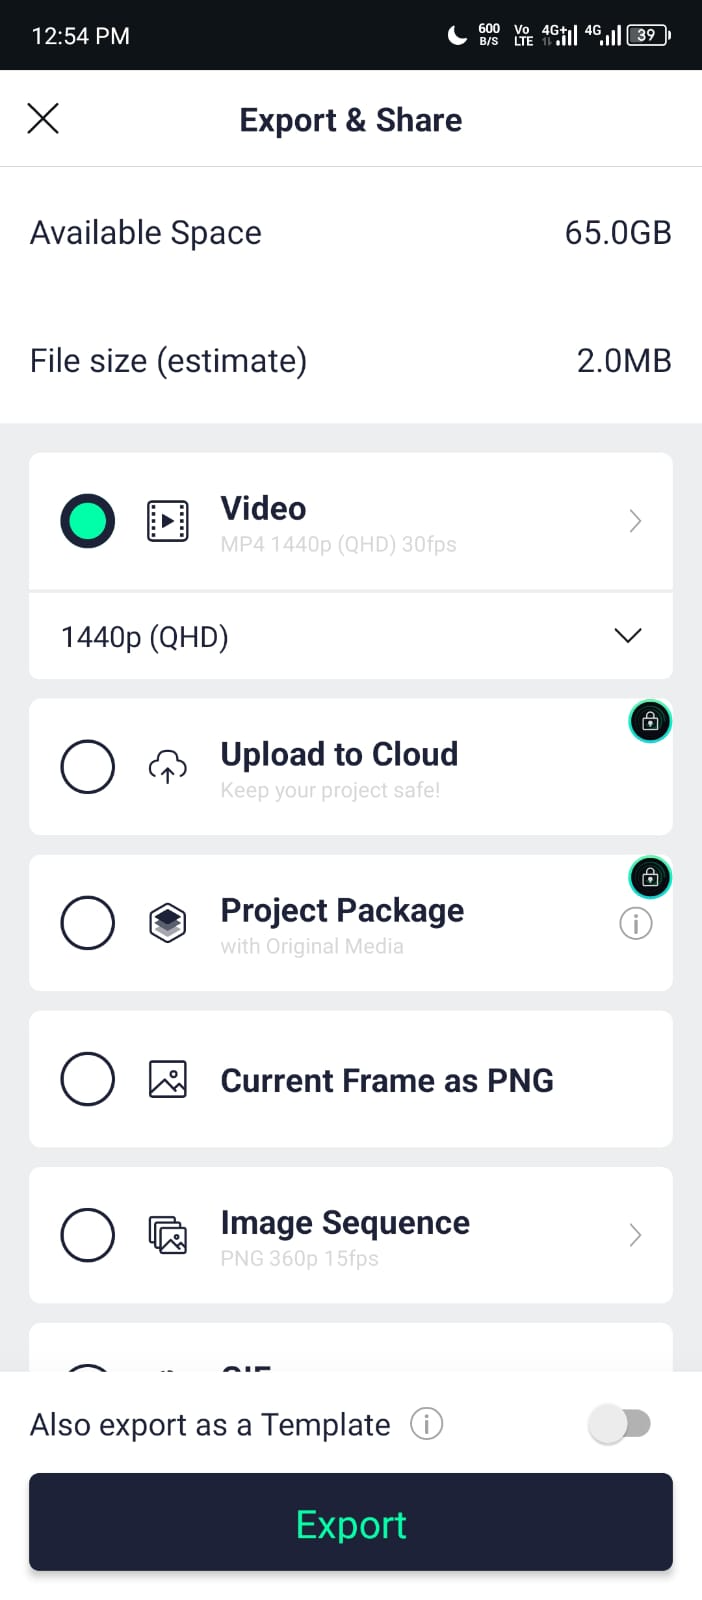This screenshot has height=1600, width=702.
Task: Expand Image Sequence settings chevron
Action: click(x=635, y=1235)
